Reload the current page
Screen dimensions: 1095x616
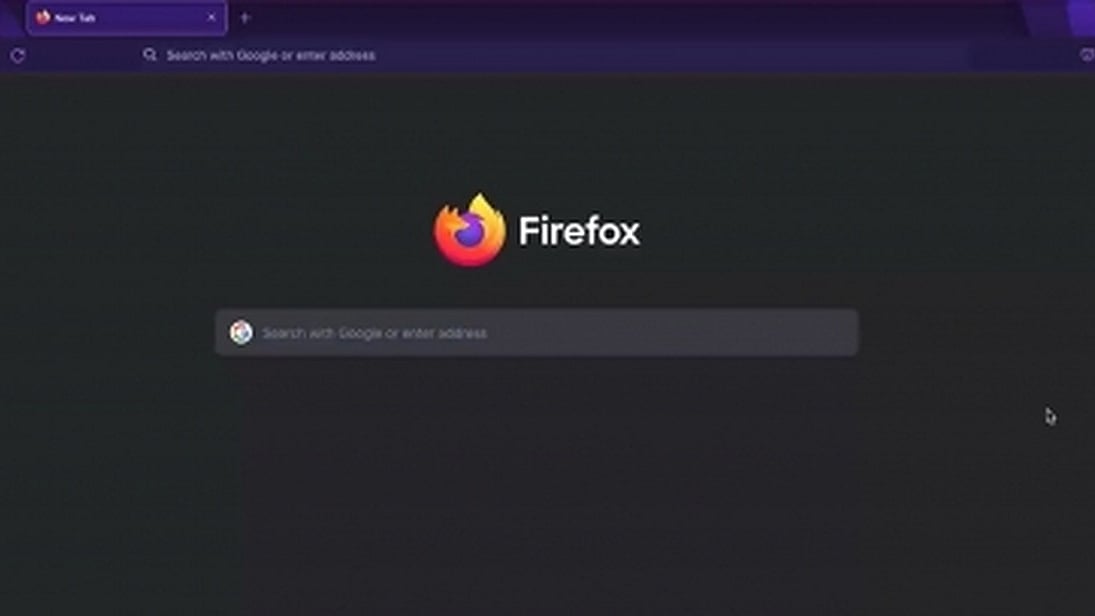click(17, 56)
